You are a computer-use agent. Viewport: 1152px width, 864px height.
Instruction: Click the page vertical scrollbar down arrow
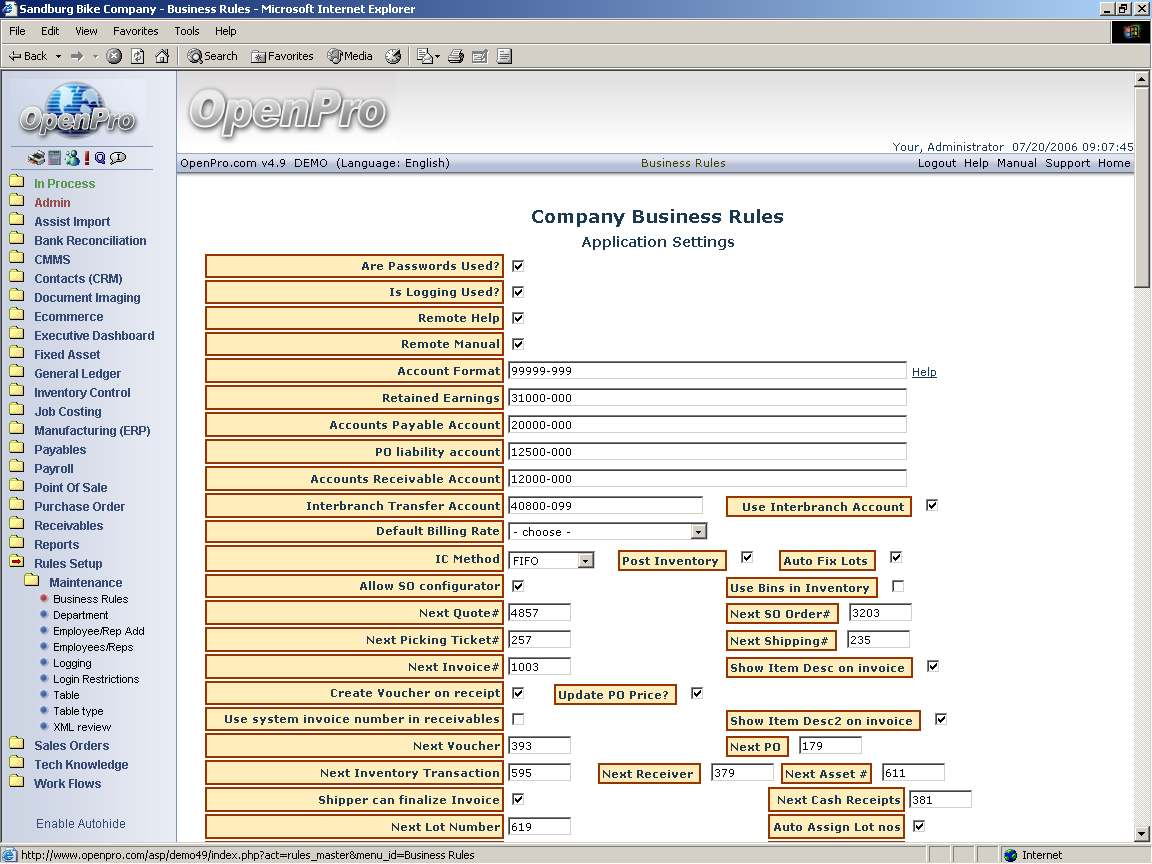coord(1142,833)
